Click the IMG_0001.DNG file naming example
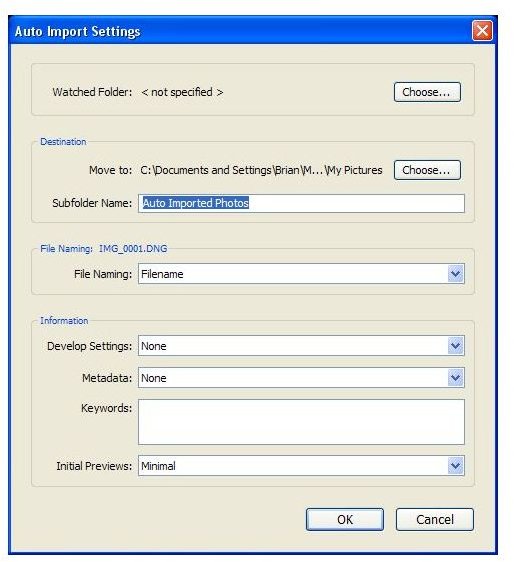 [x=133, y=249]
